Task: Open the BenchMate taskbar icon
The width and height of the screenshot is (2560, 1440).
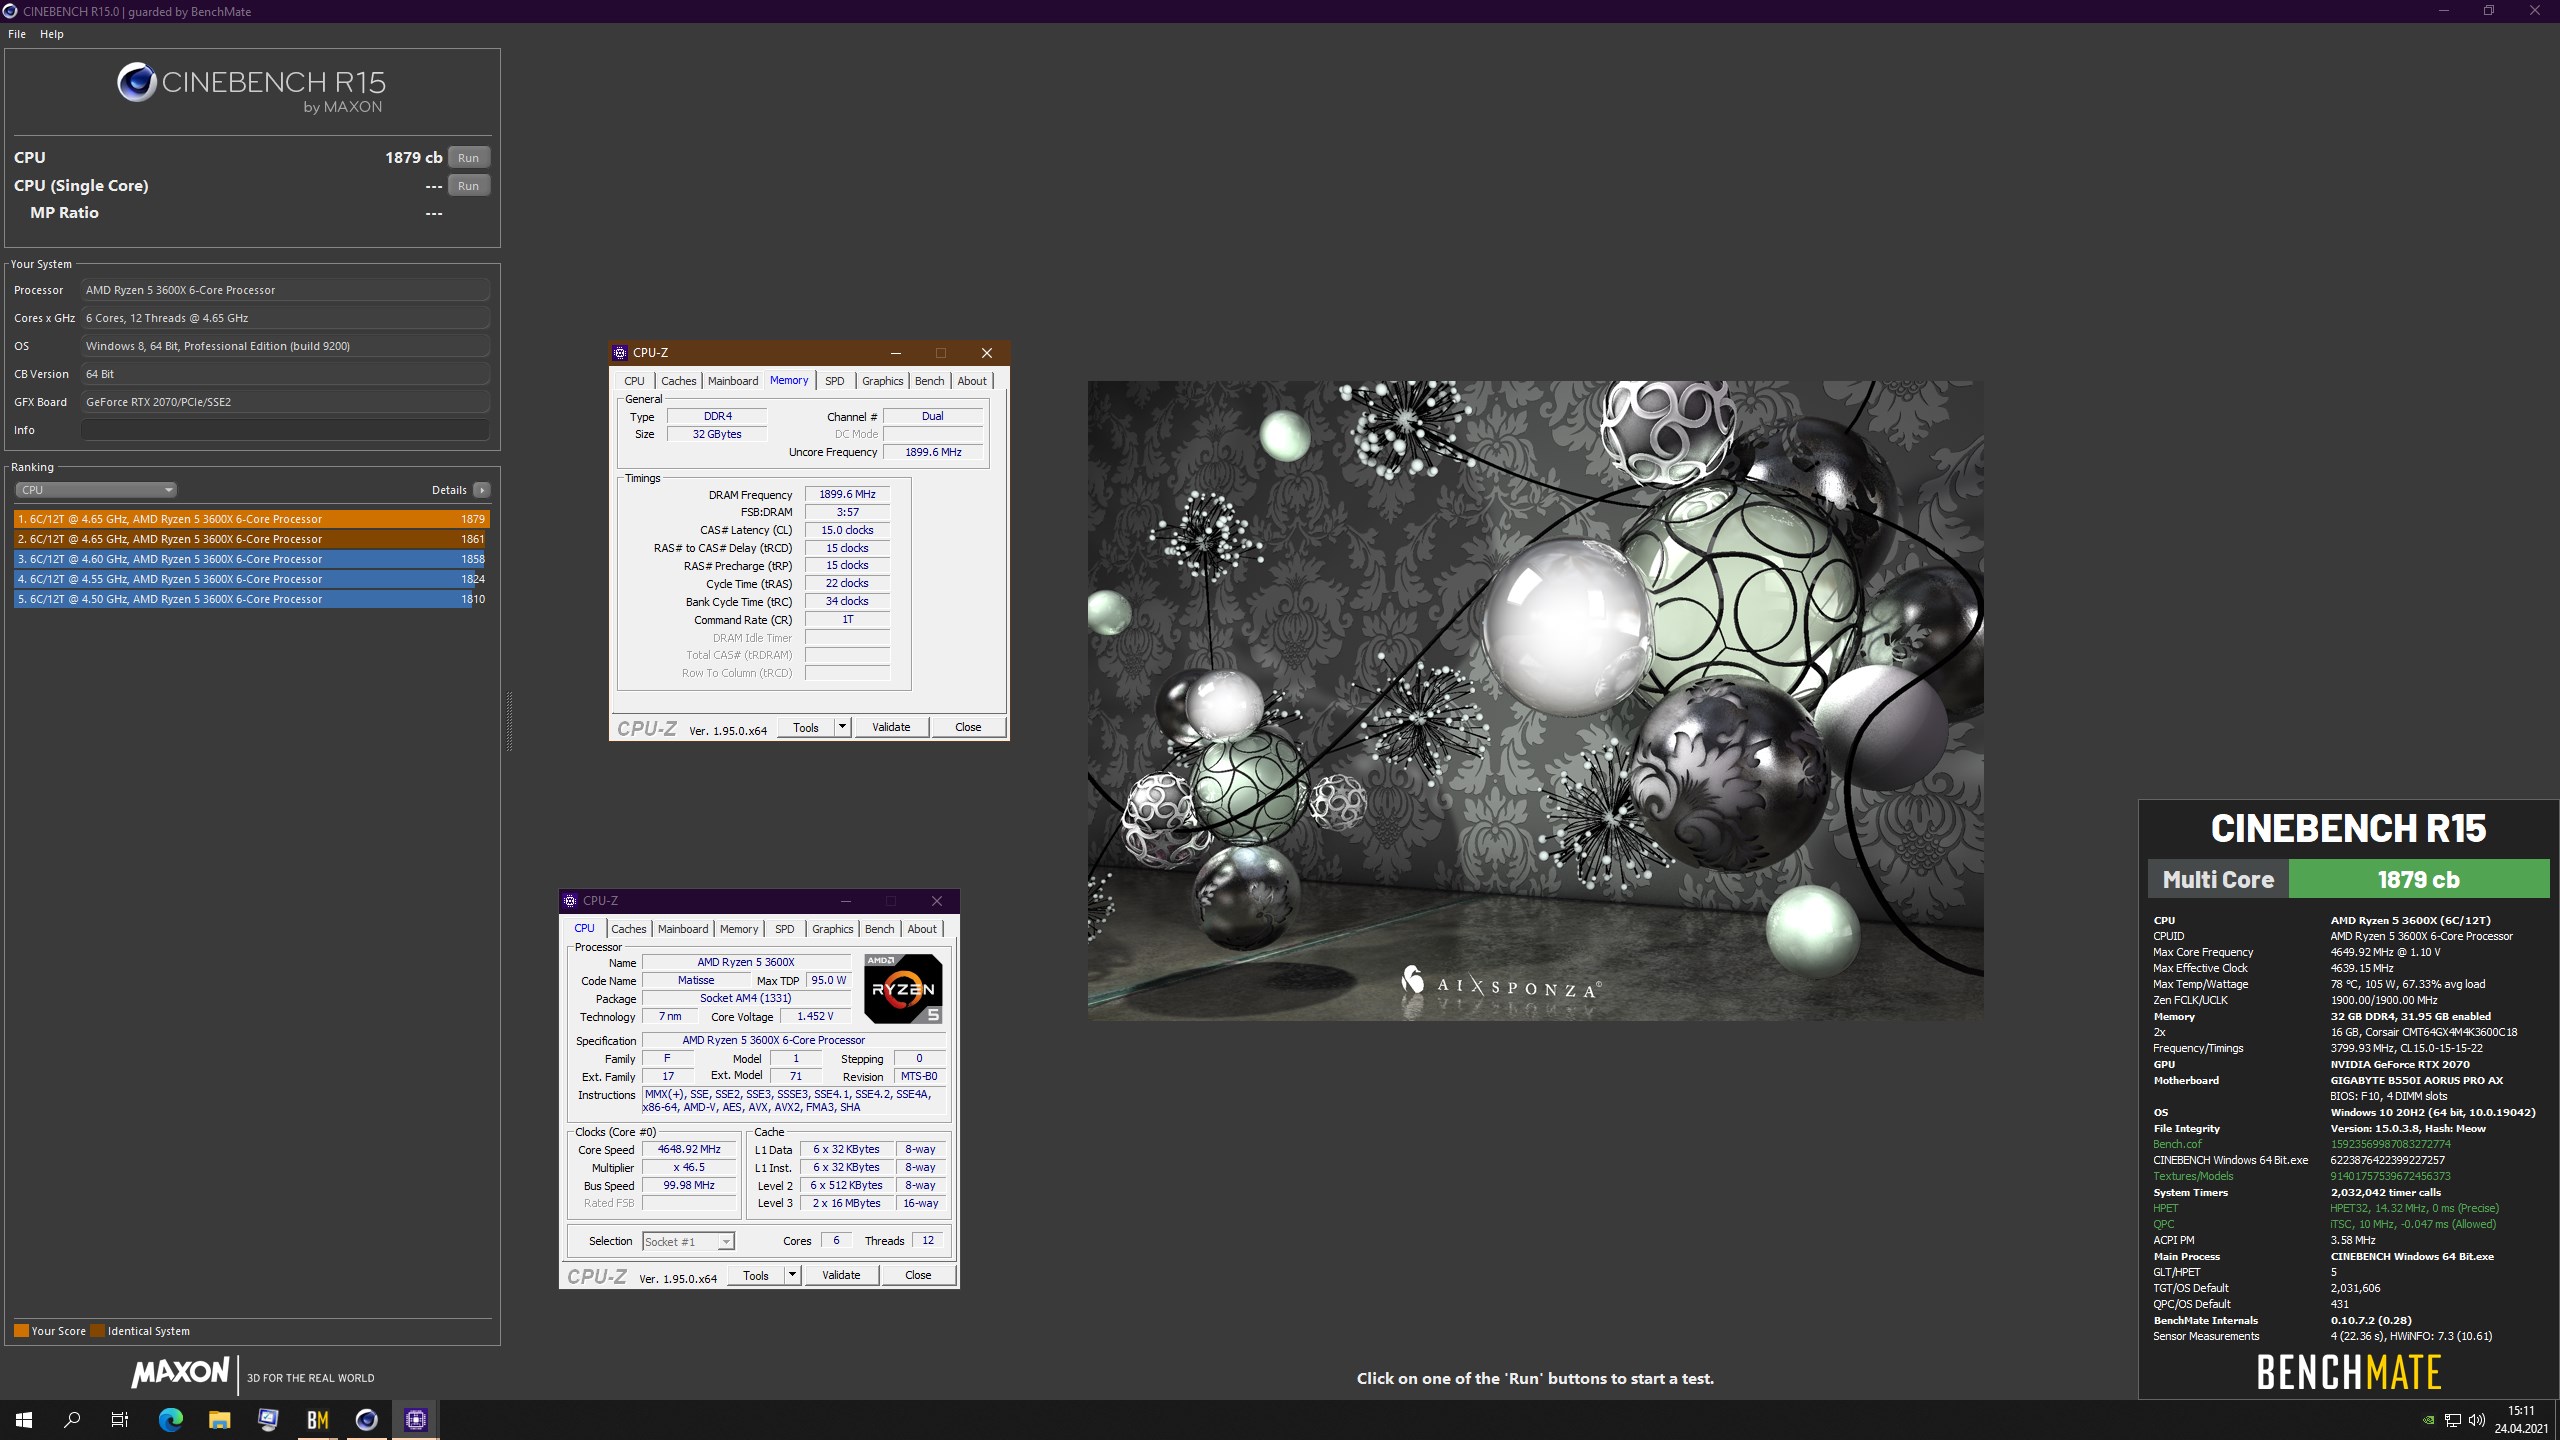Action: point(317,1419)
